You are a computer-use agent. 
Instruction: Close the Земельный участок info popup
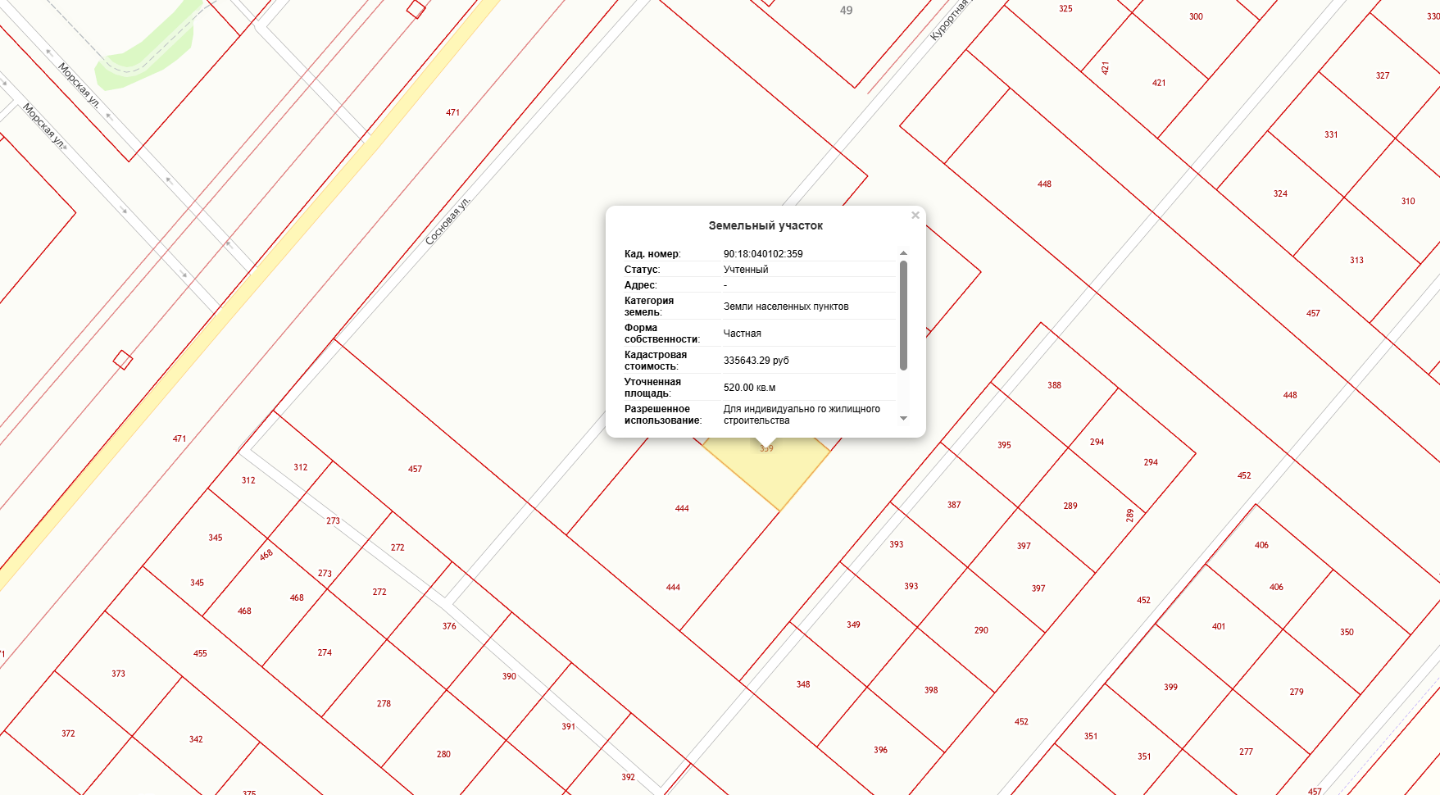[x=914, y=215]
